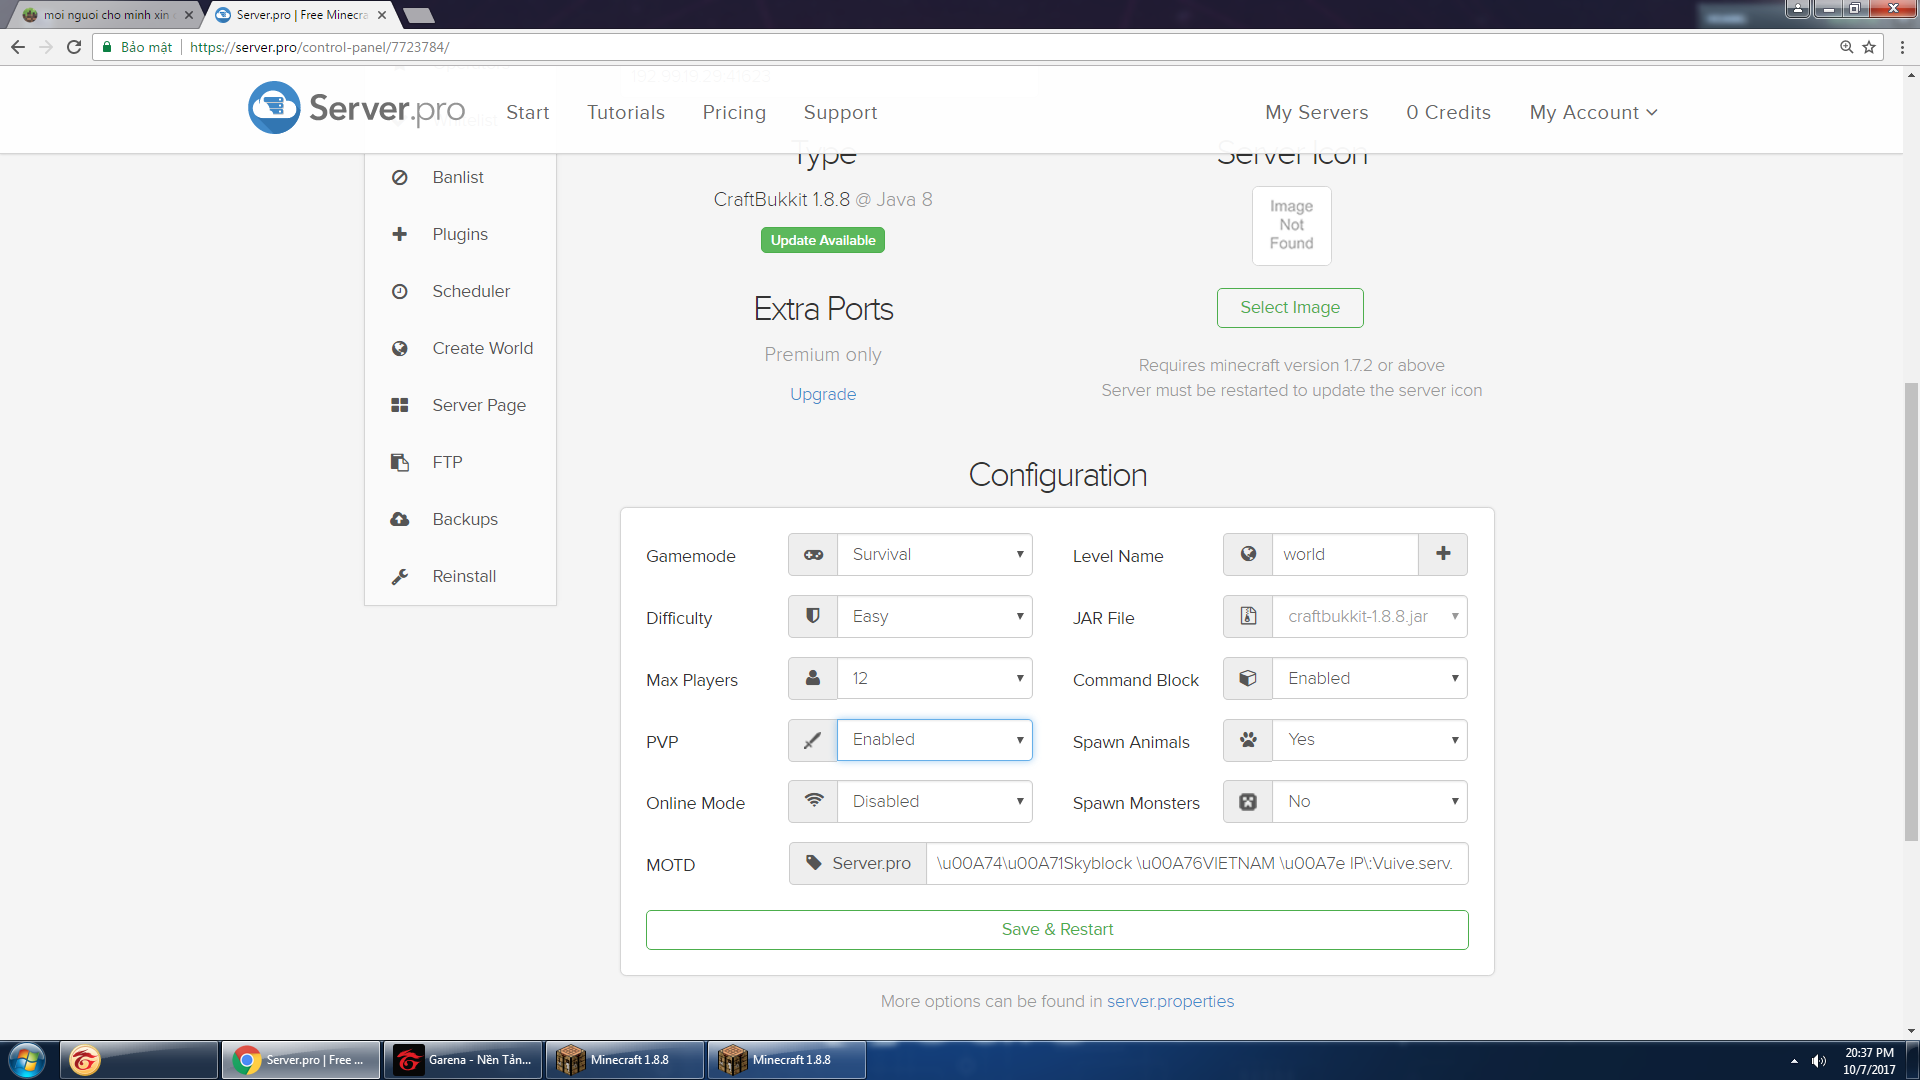Open the Max Players dropdown
Viewport: 1920px width, 1080px height.
click(934, 678)
